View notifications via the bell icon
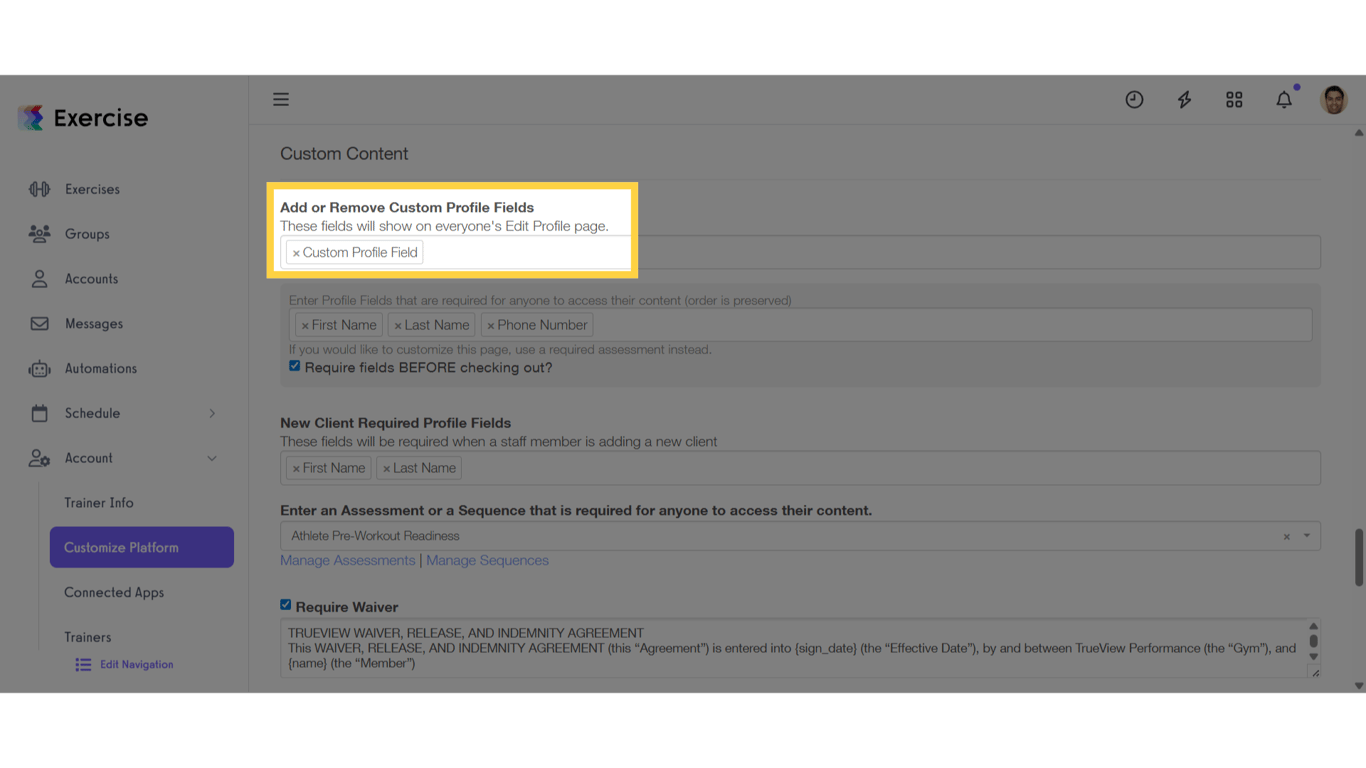Viewport: 1366px width, 768px height. click(x=1284, y=99)
